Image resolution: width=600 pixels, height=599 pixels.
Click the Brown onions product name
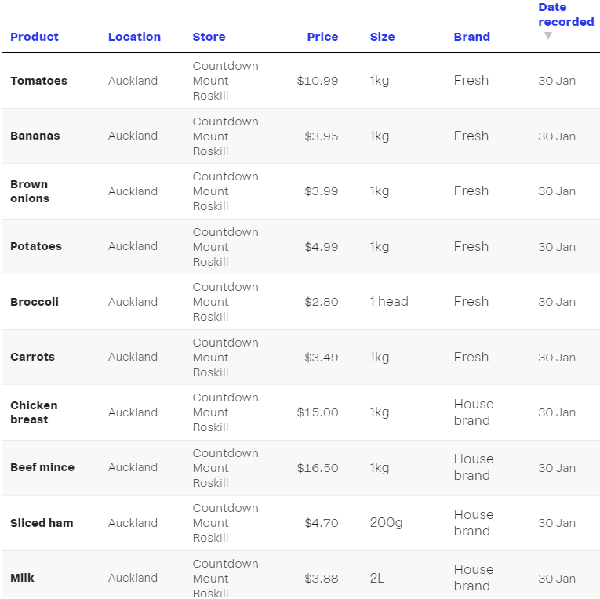click(x=29, y=191)
